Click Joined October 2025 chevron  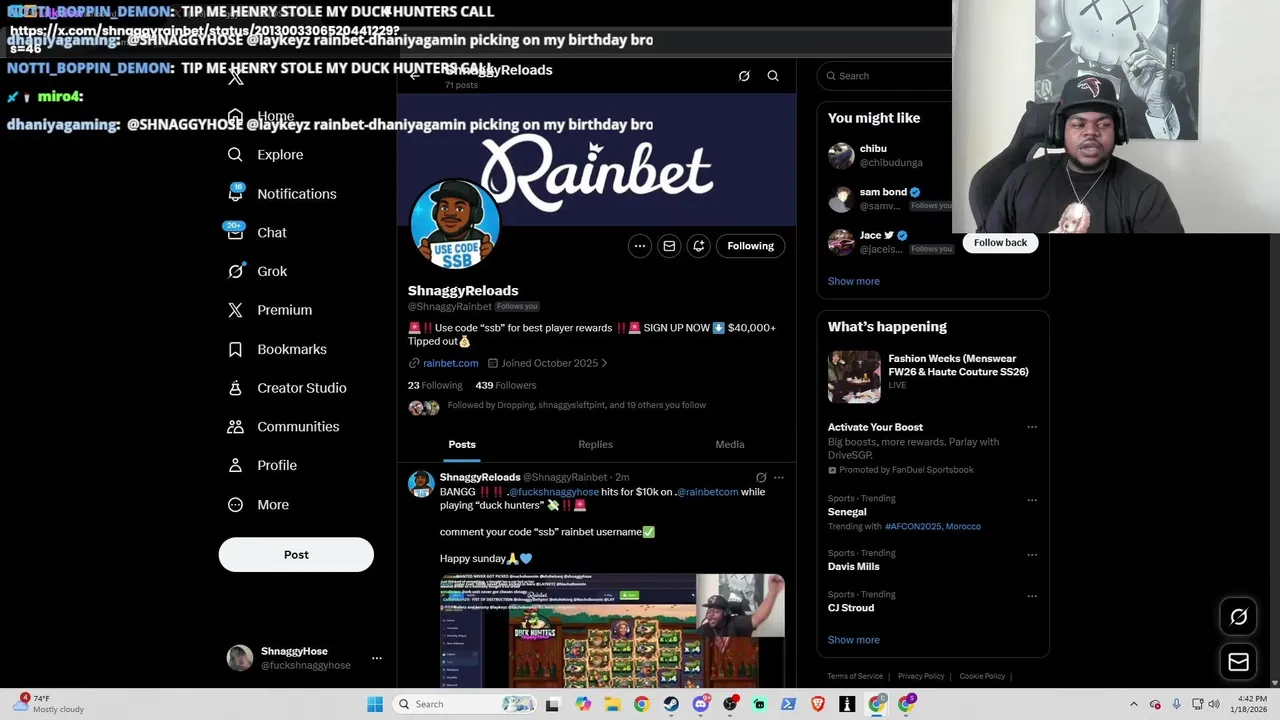click(604, 363)
